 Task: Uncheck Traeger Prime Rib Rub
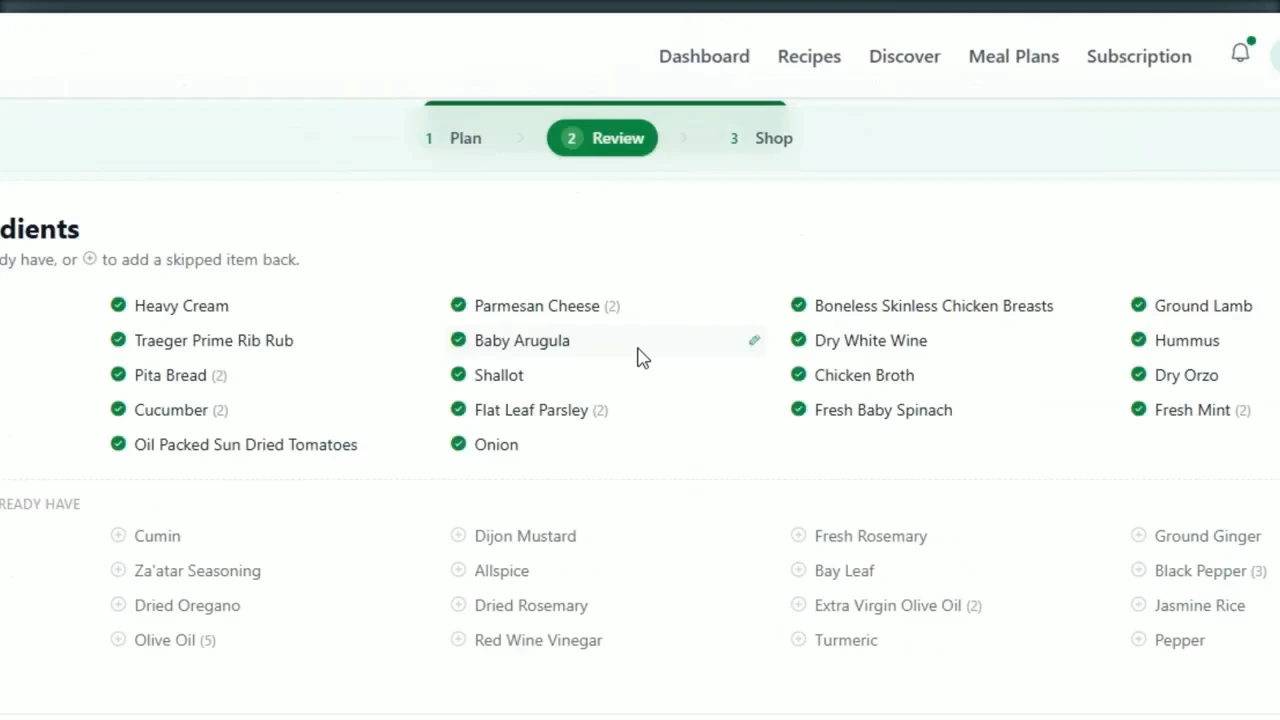118,340
